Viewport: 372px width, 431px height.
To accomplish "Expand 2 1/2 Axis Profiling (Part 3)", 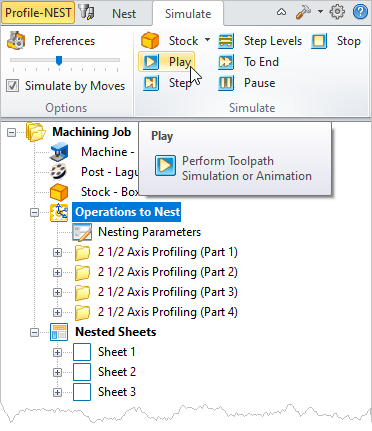I will pos(57,292).
